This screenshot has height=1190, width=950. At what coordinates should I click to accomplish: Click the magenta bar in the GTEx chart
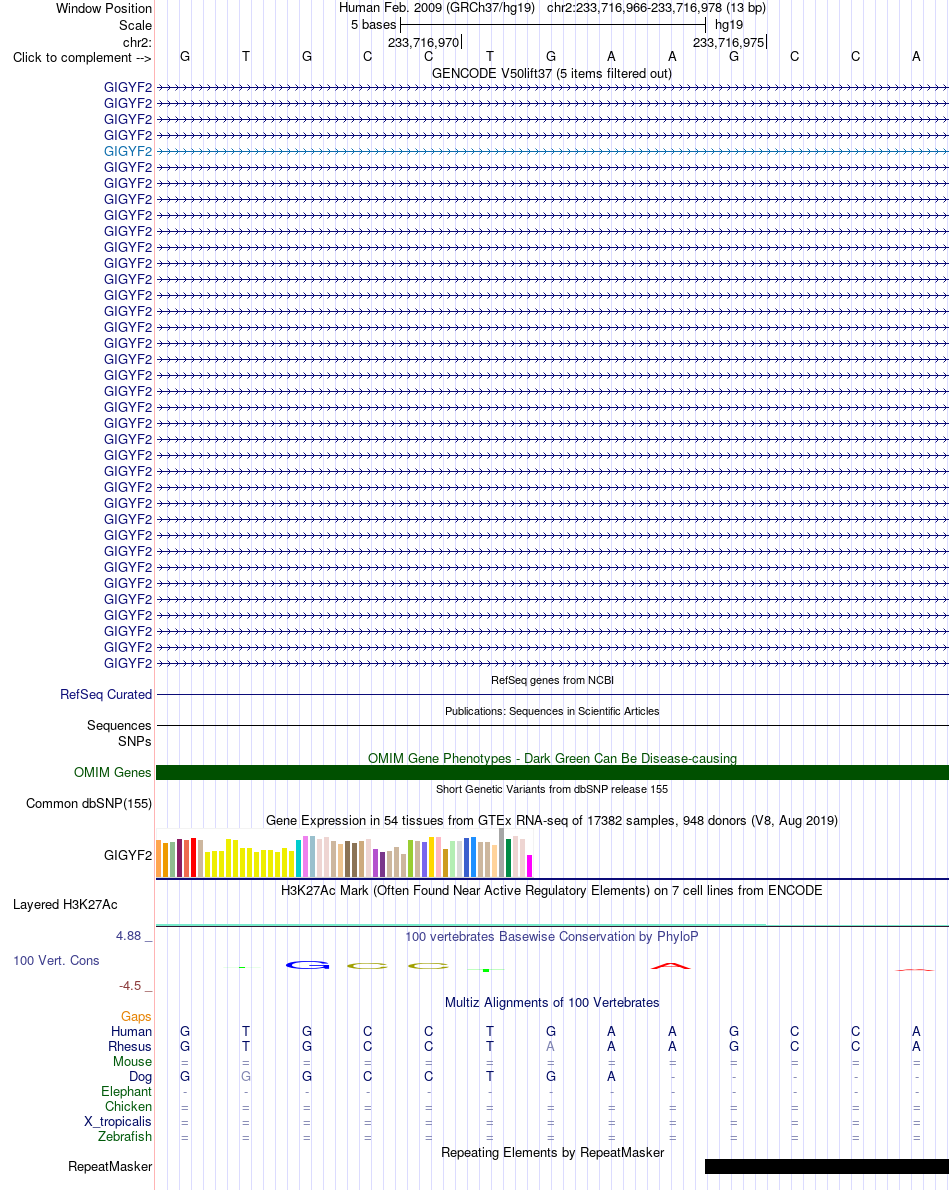coord(530,866)
